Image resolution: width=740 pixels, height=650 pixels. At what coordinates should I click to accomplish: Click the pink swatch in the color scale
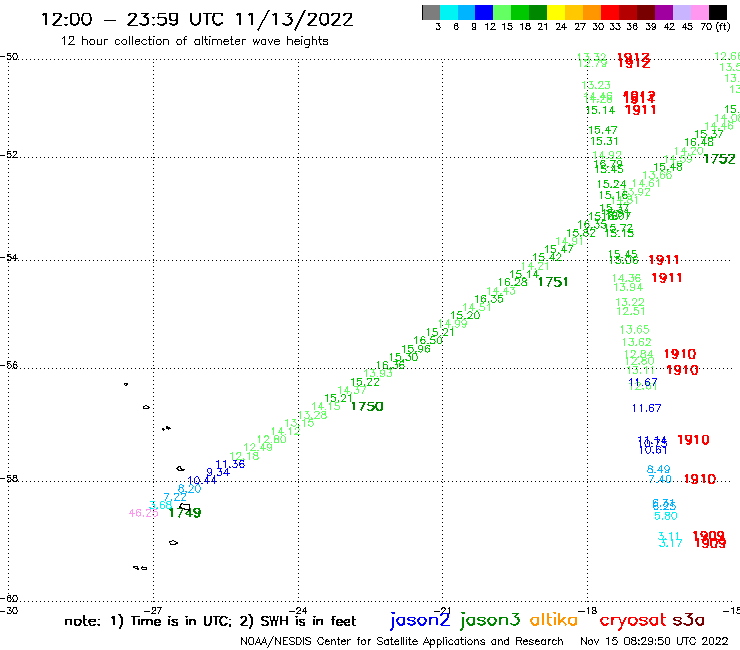click(x=700, y=12)
